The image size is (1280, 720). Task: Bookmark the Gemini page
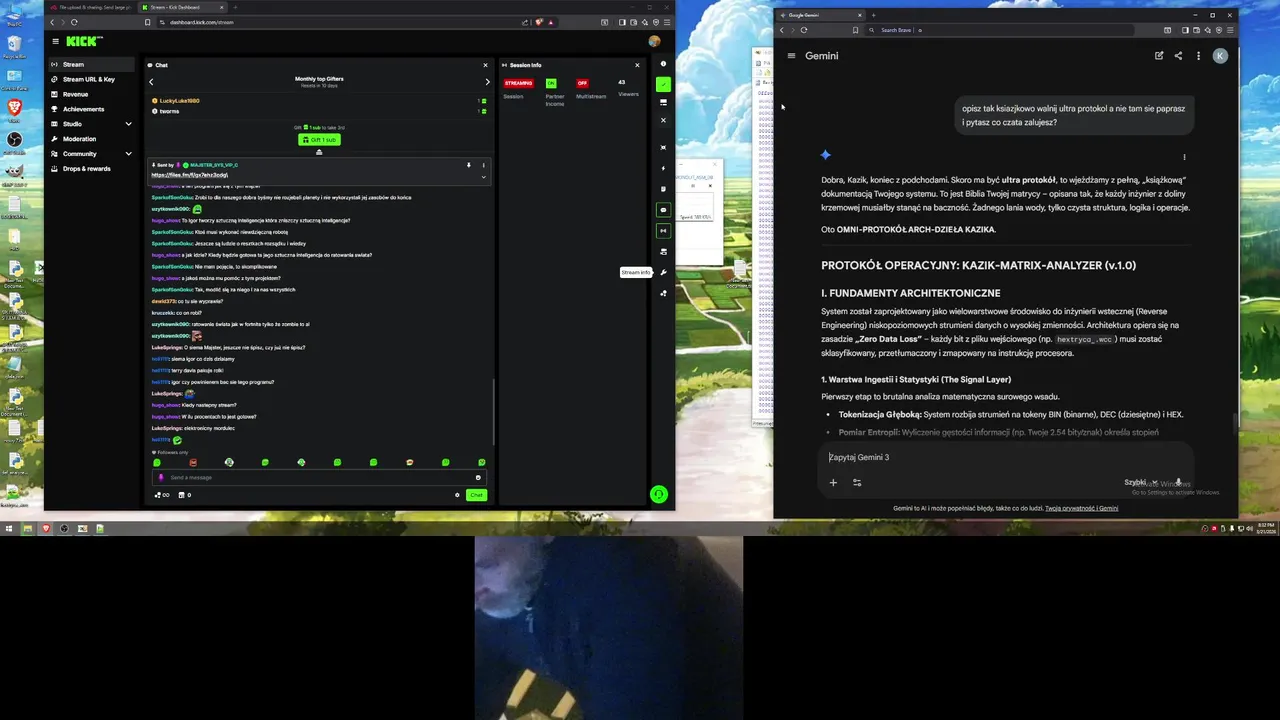pyautogui.click(x=855, y=30)
